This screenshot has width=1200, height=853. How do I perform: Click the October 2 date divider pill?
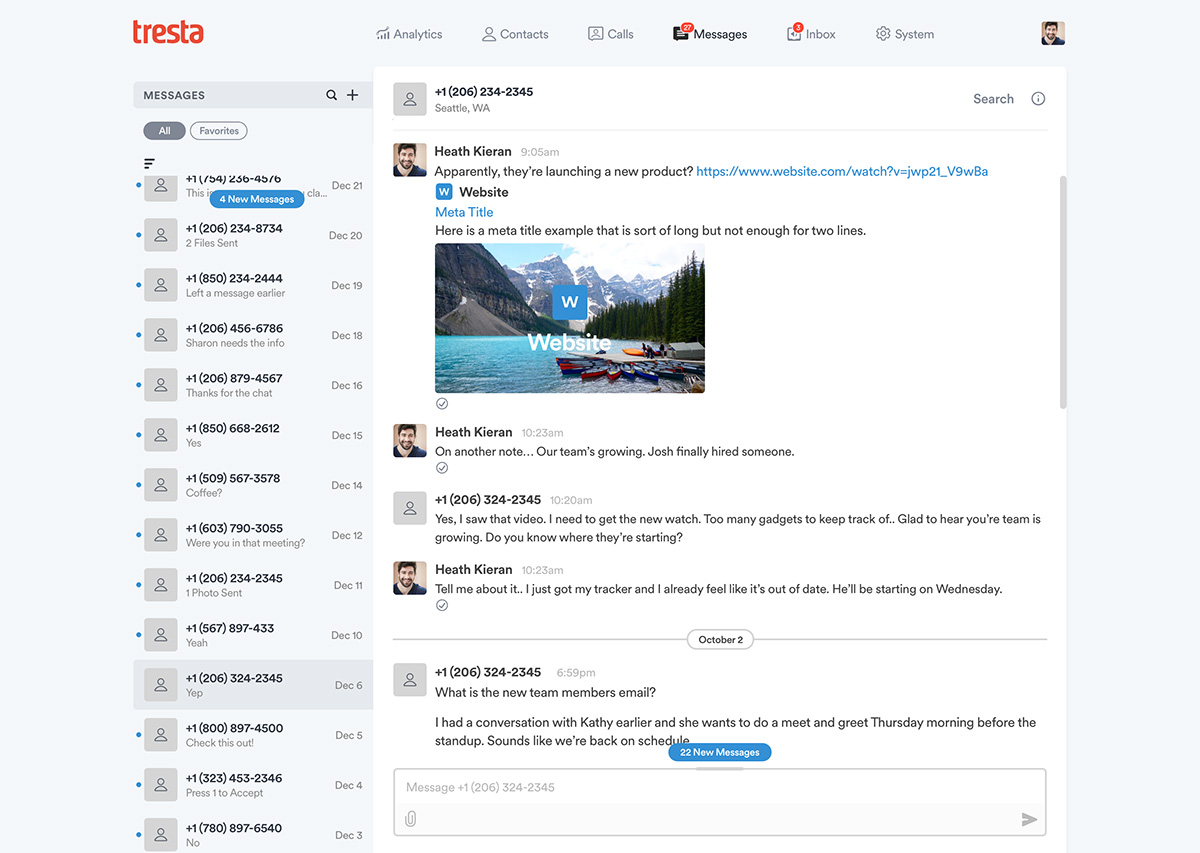click(720, 639)
